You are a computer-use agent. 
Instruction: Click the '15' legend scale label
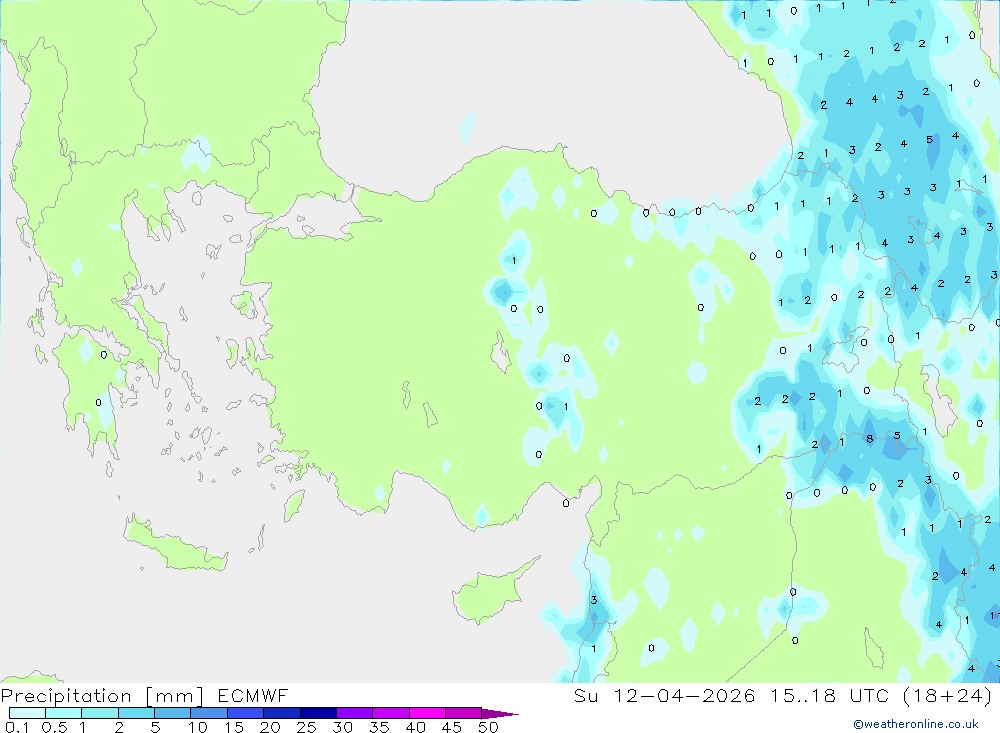[234, 727]
